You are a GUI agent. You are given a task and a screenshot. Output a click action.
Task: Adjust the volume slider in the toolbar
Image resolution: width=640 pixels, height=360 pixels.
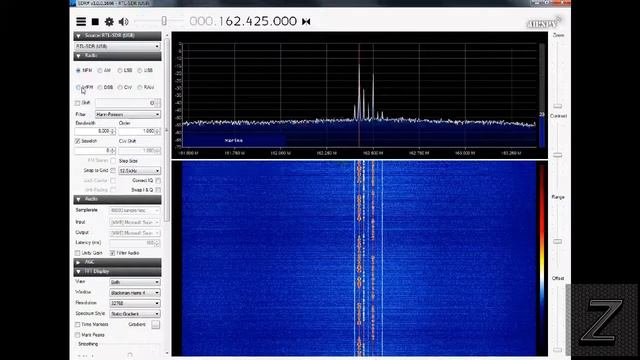pos(164,21)
